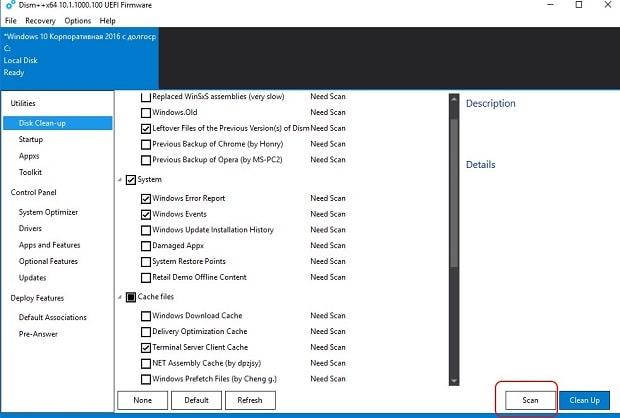Check Windows Update Installation History

(146, 230)
